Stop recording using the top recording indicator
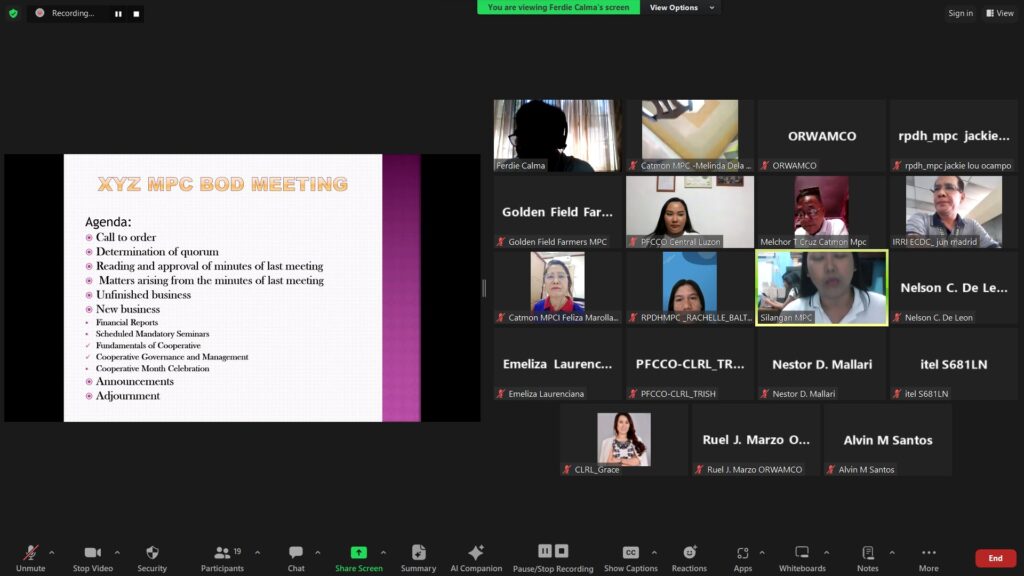The width and height of the screenshot is (1024, 576). (x=136, y=14)
